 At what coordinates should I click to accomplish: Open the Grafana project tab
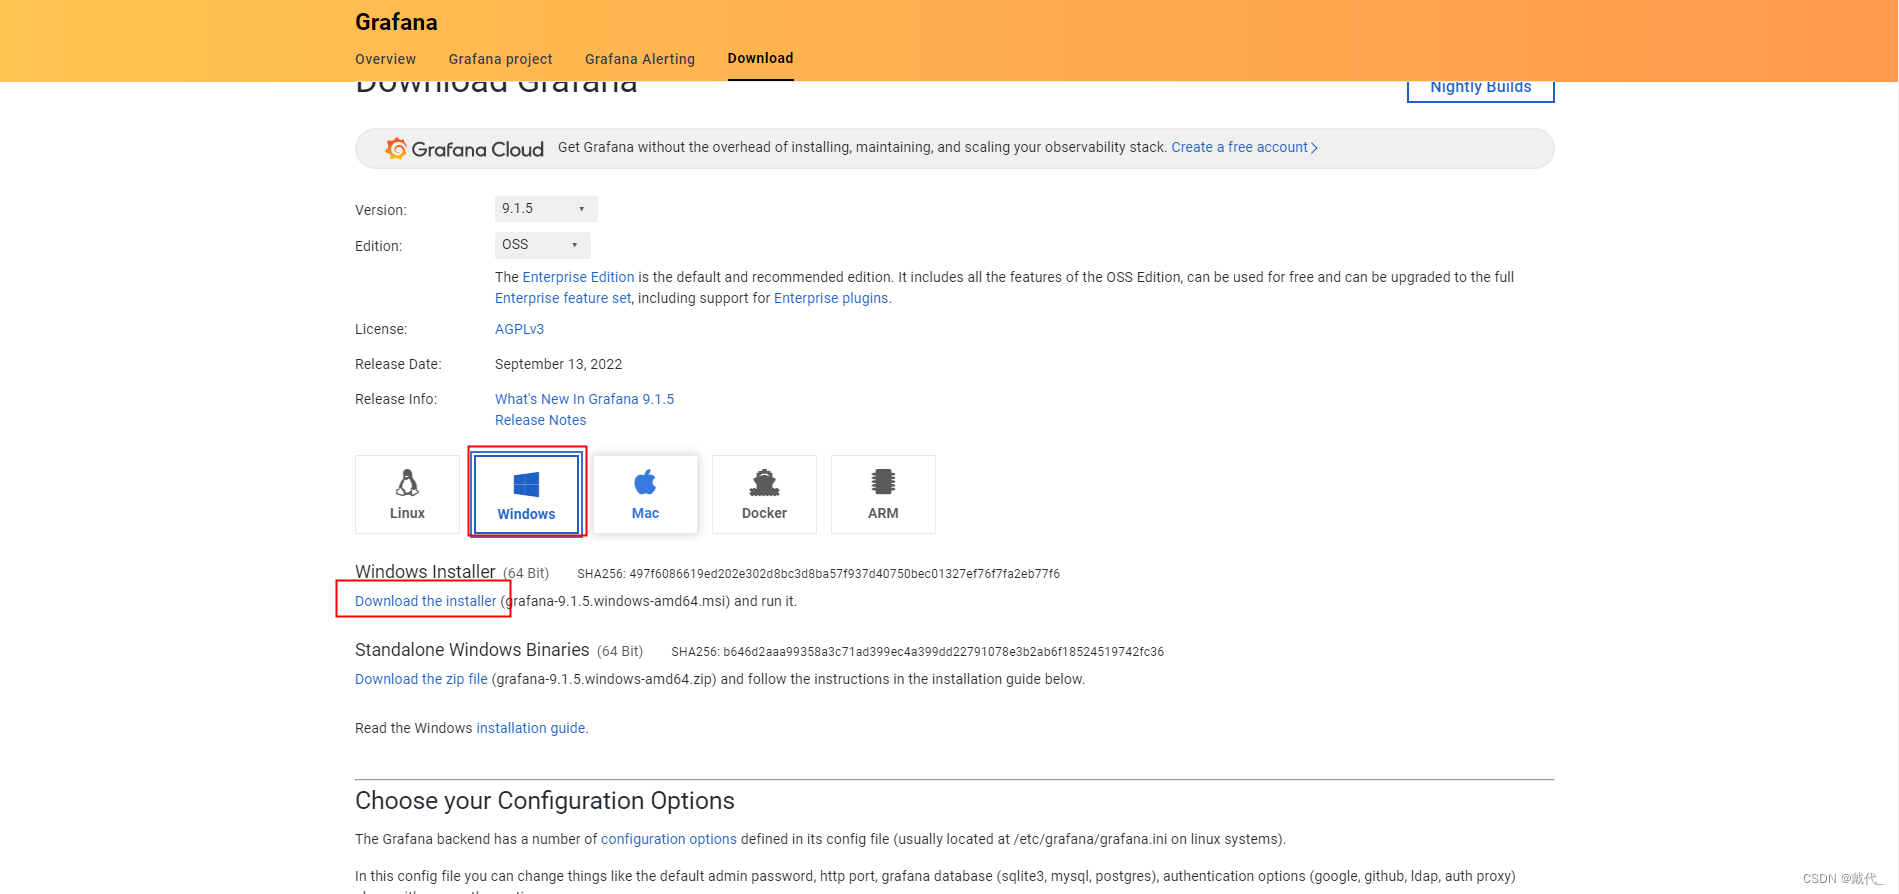(500, 59)
